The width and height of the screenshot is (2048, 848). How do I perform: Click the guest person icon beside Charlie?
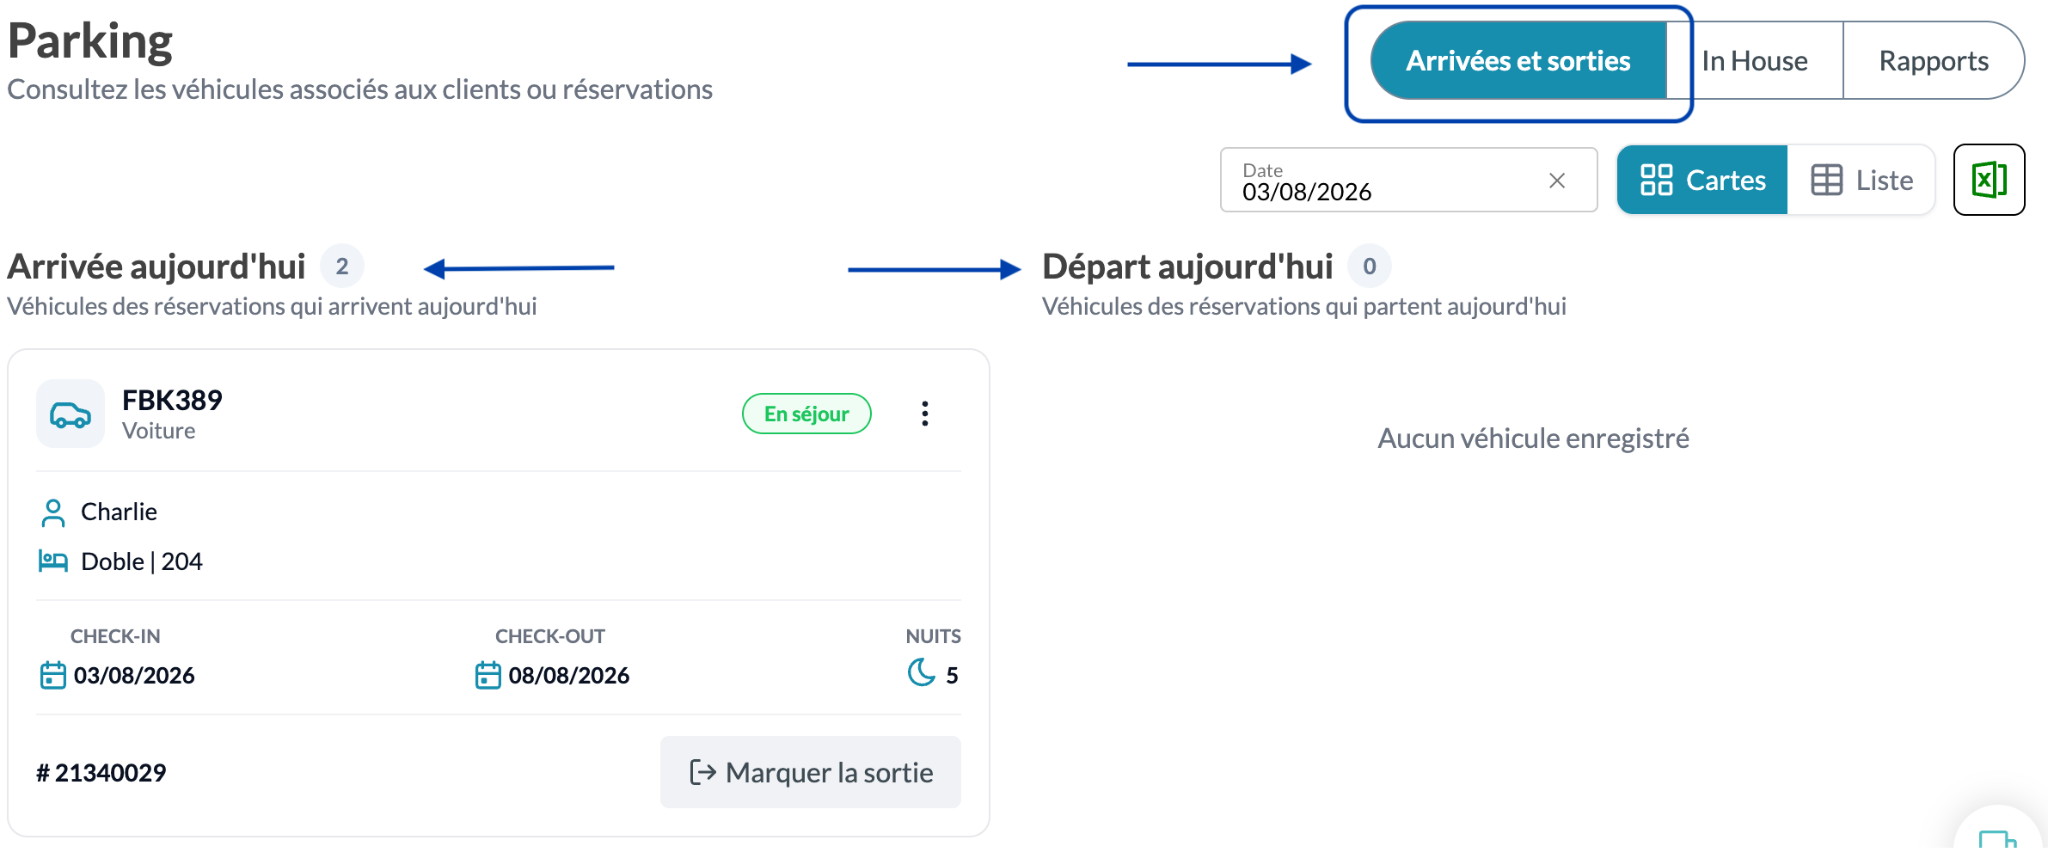[x=53, y=512]
